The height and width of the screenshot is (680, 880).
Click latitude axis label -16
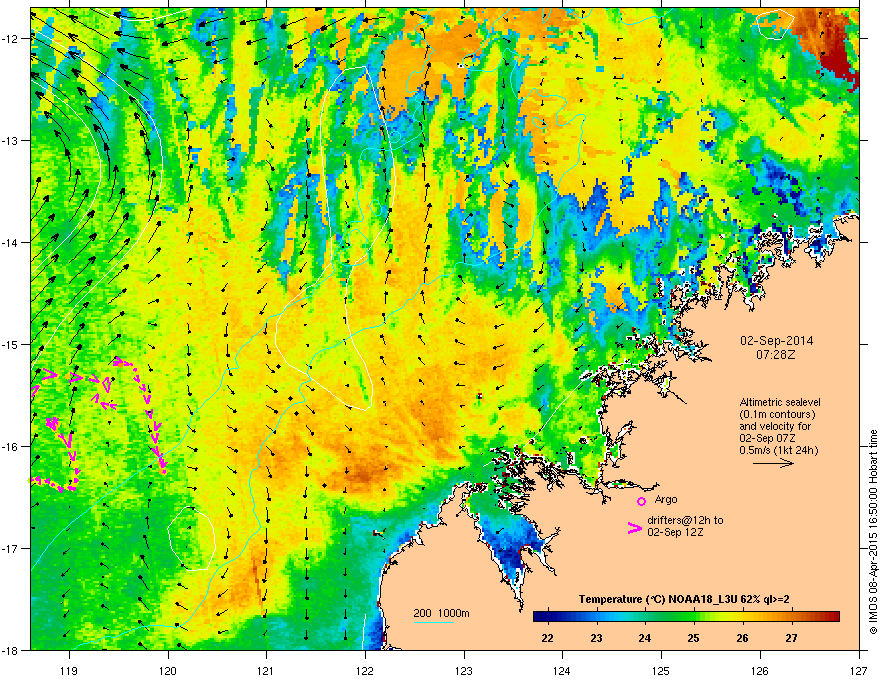tap(10, 447)
